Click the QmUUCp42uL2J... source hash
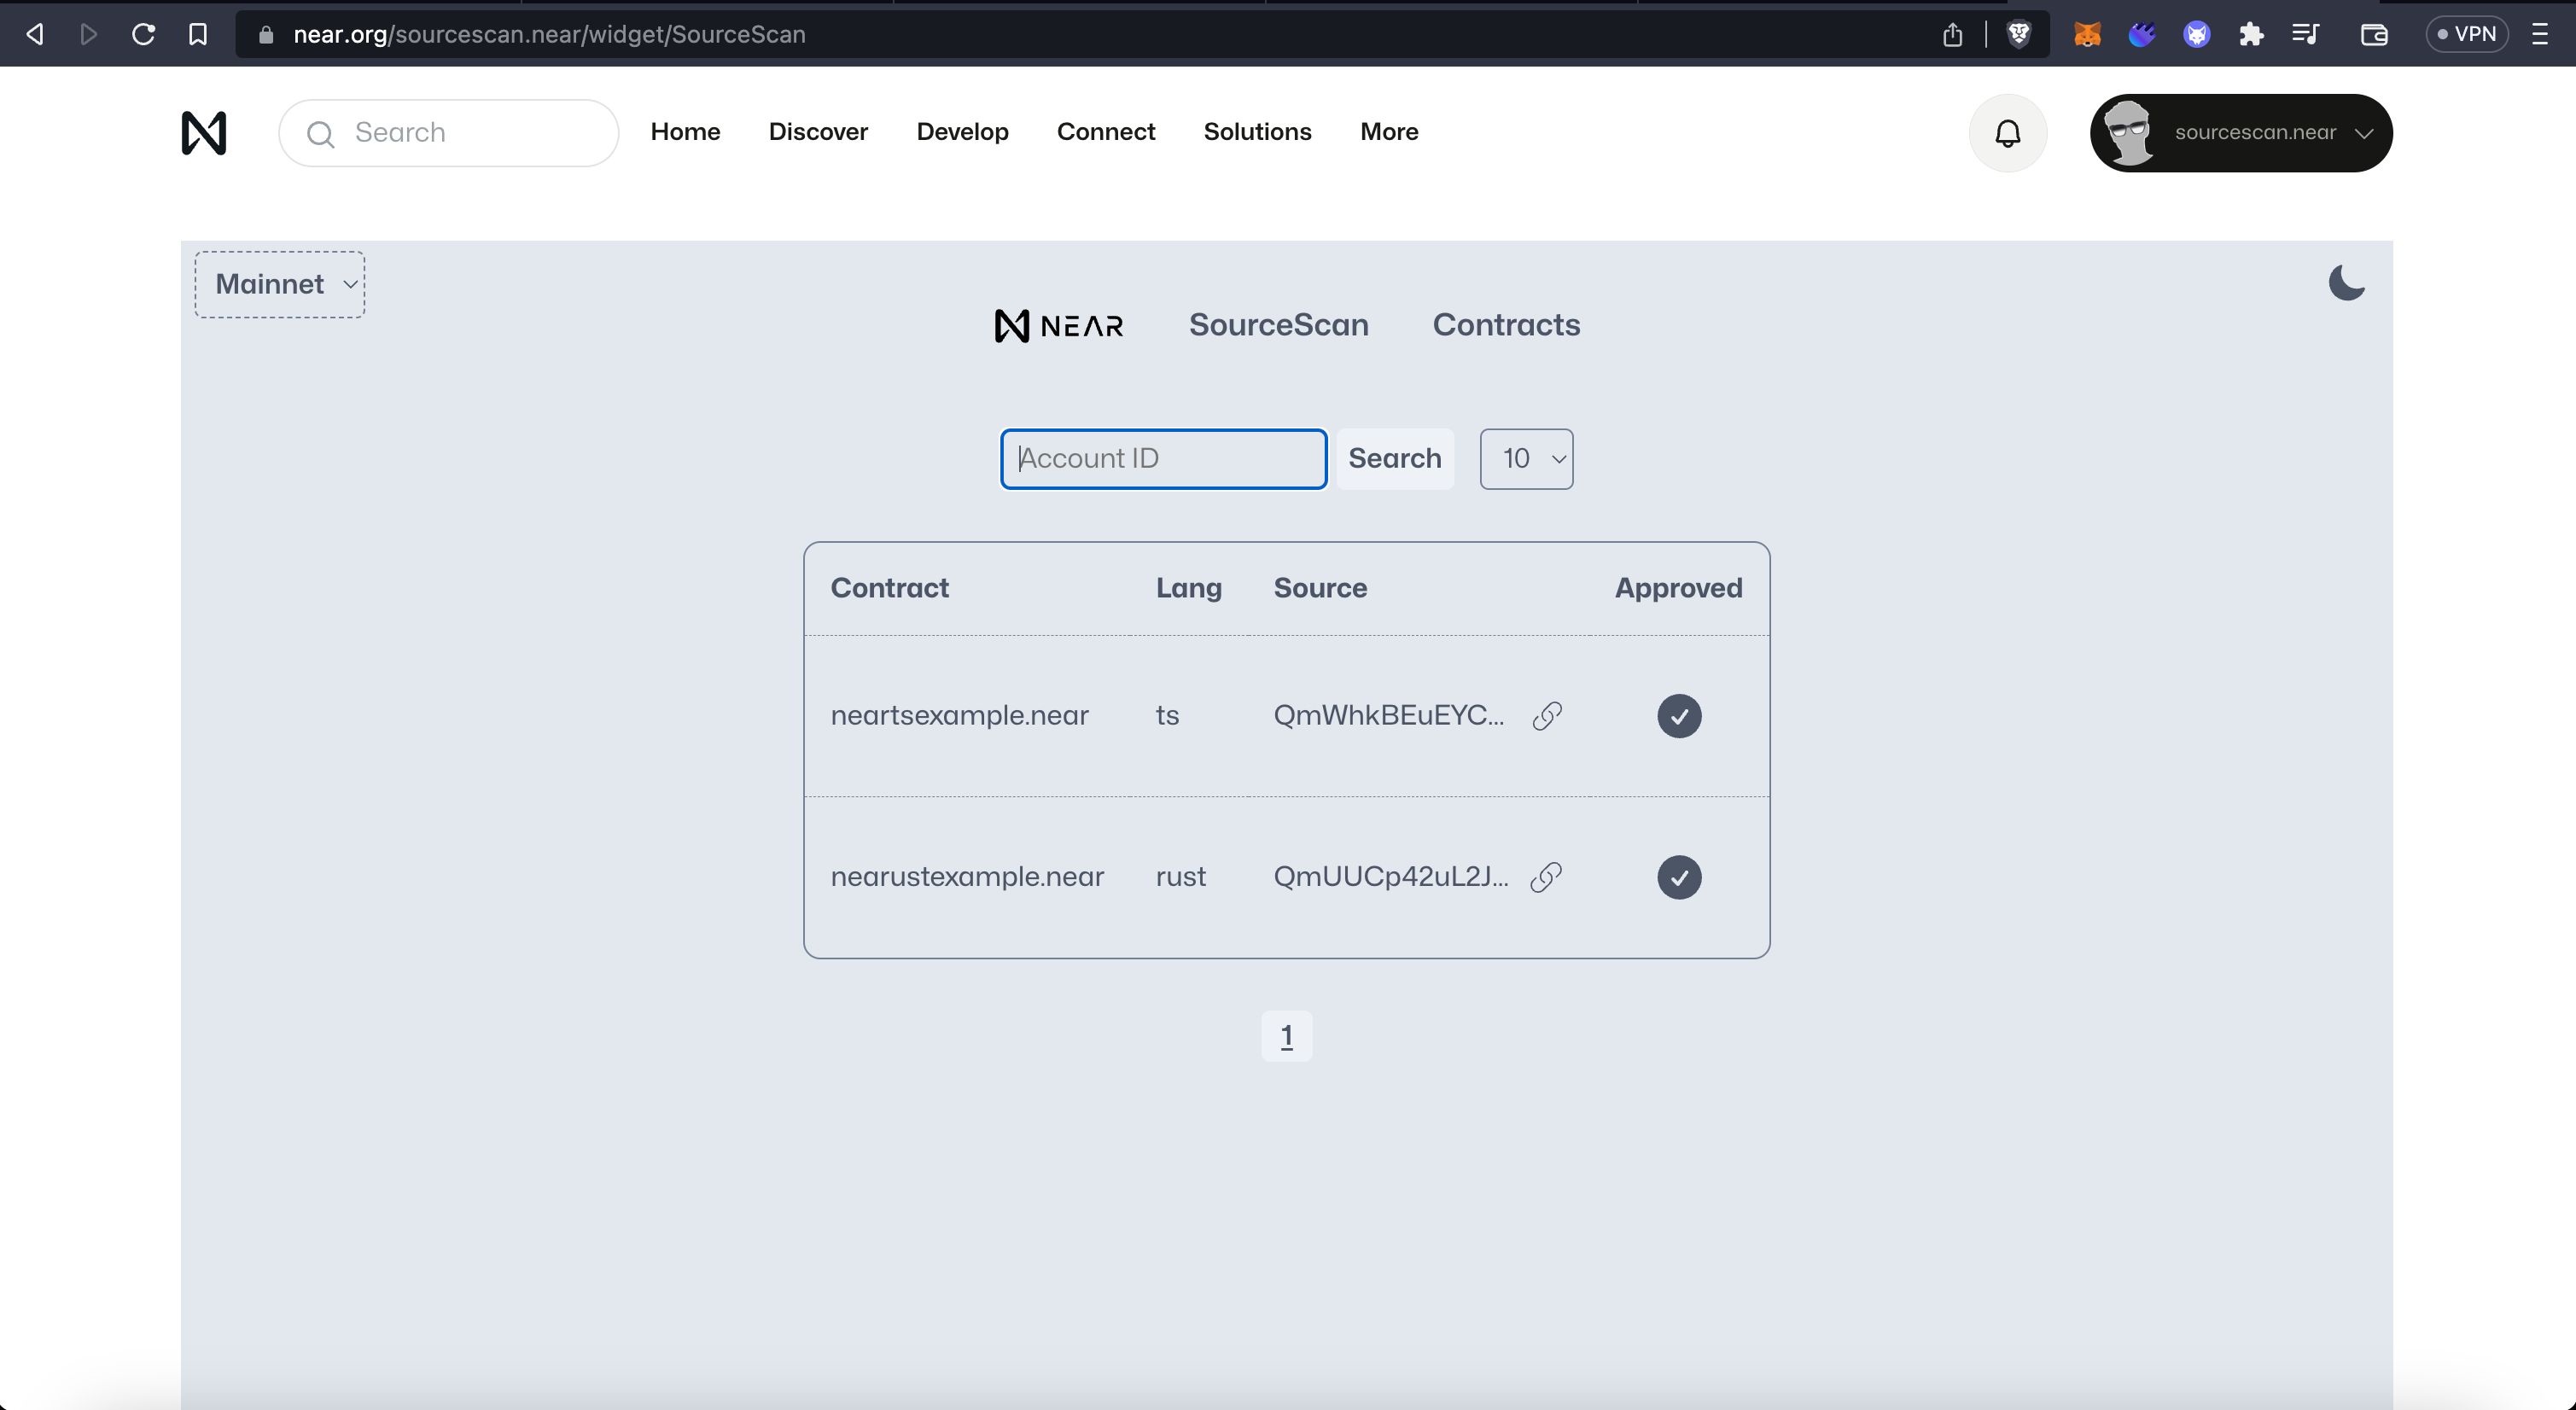 (1391, 877)
